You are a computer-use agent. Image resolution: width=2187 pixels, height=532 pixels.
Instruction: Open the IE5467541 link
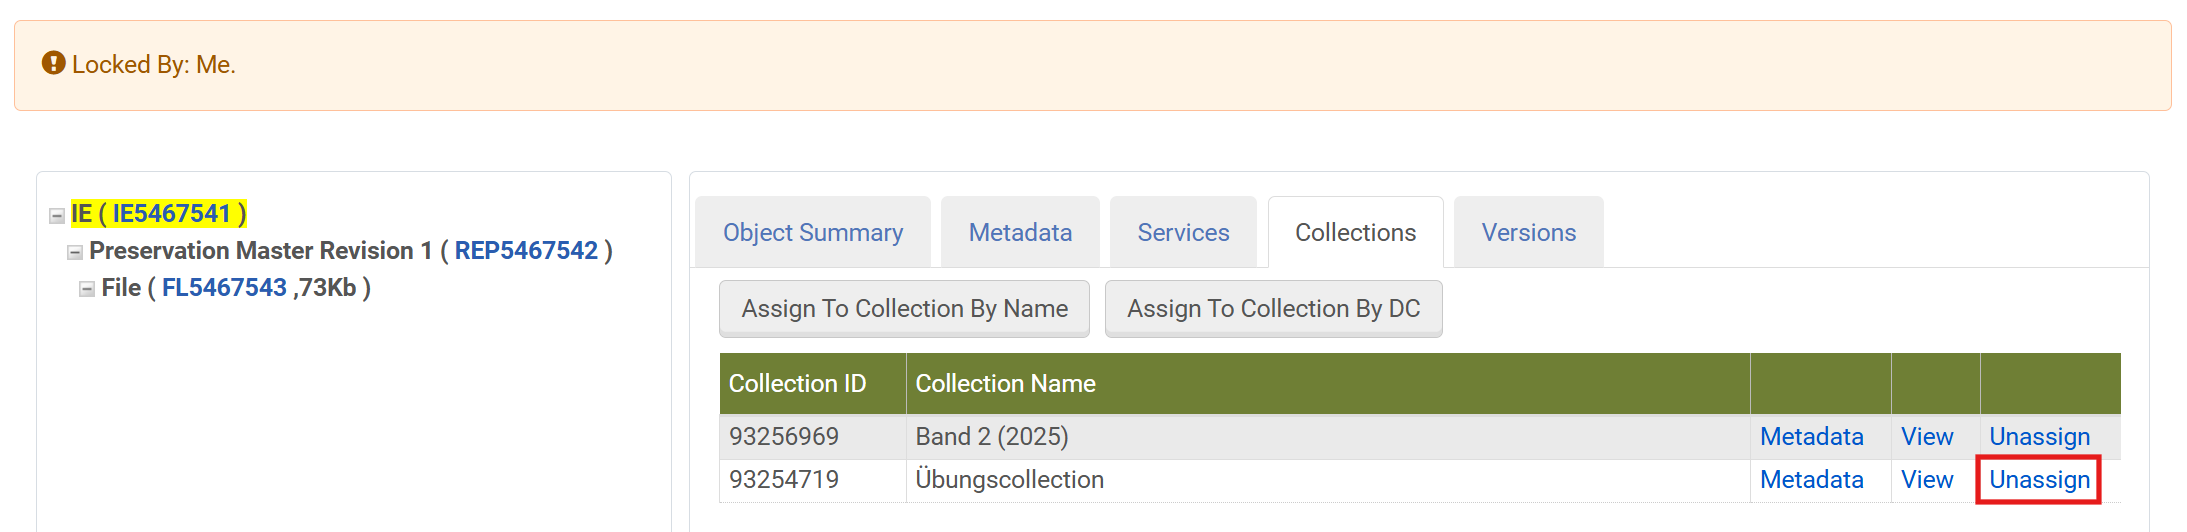coord(171,214)
